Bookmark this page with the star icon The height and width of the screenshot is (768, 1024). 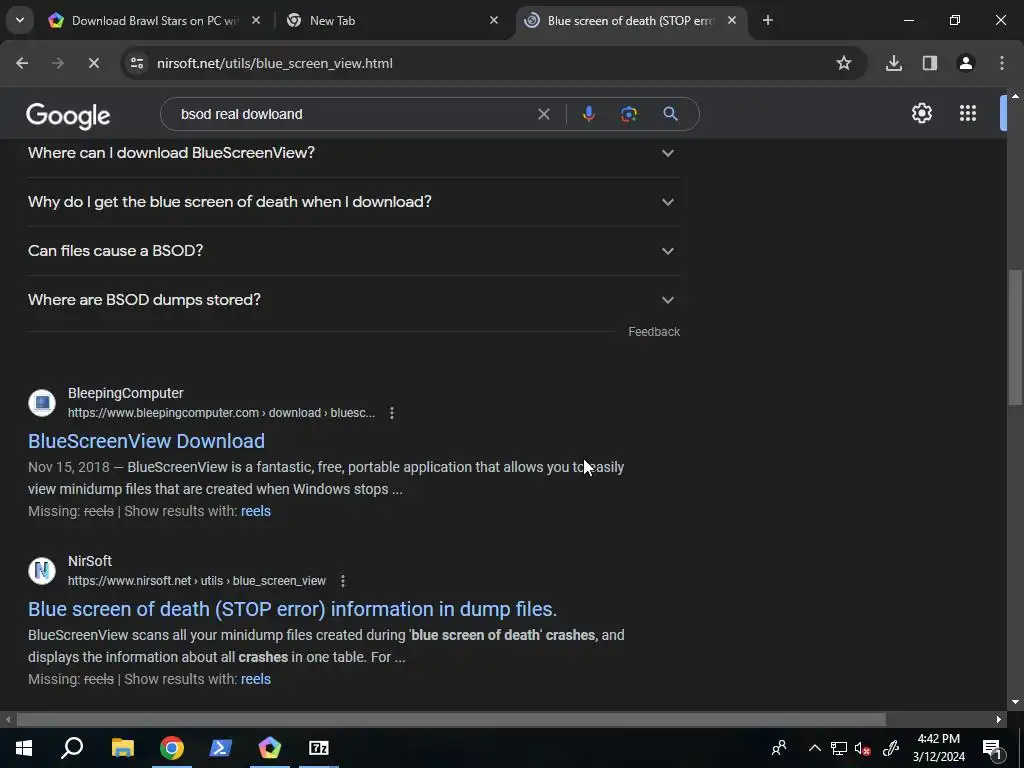coord(844,63)
